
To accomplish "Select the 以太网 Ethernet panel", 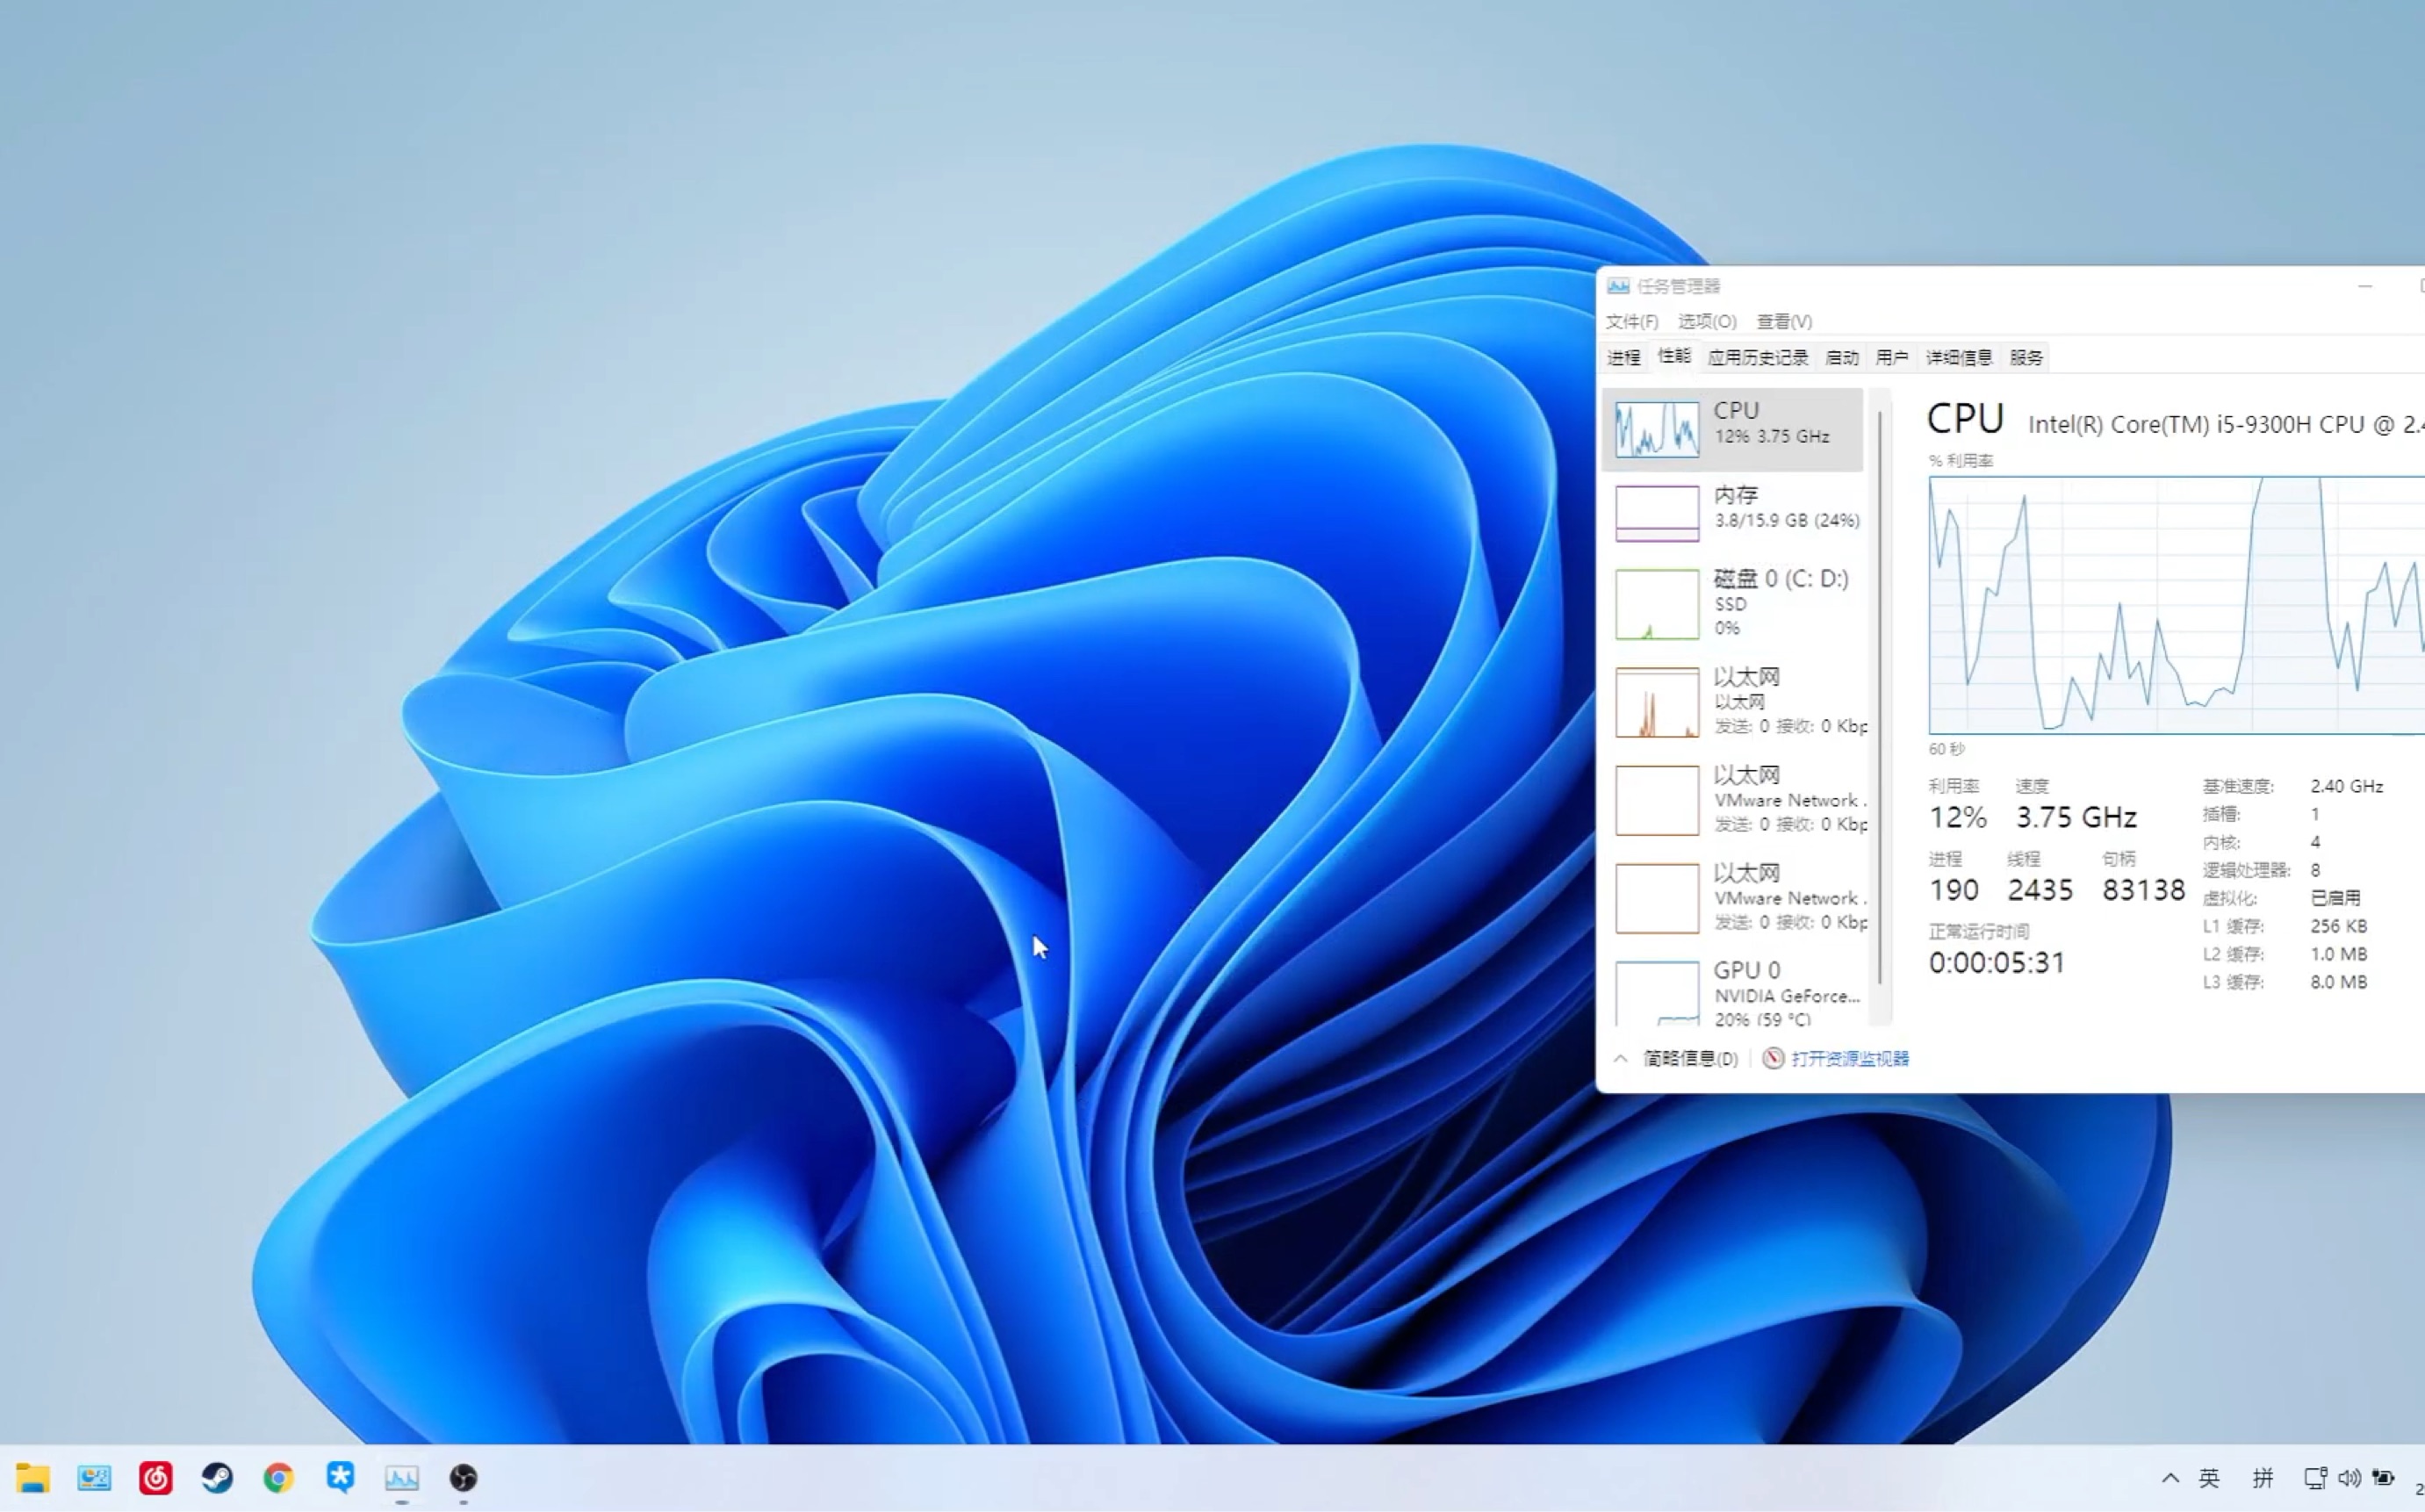I will pos(1735,700).
